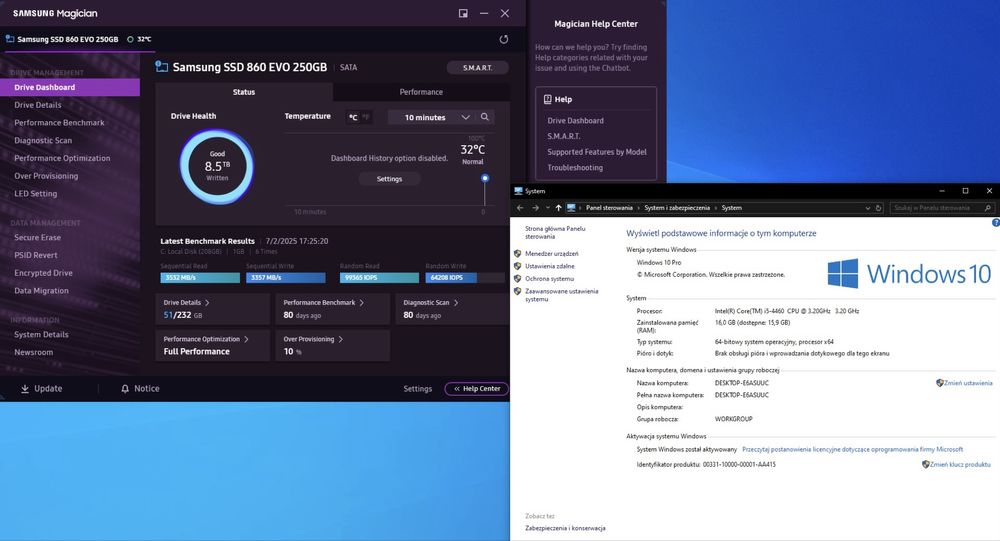This screenshot has width=1000, height=541.
Task: Open the Supported Features by Model help link
Action: click(x=597, y=152)
